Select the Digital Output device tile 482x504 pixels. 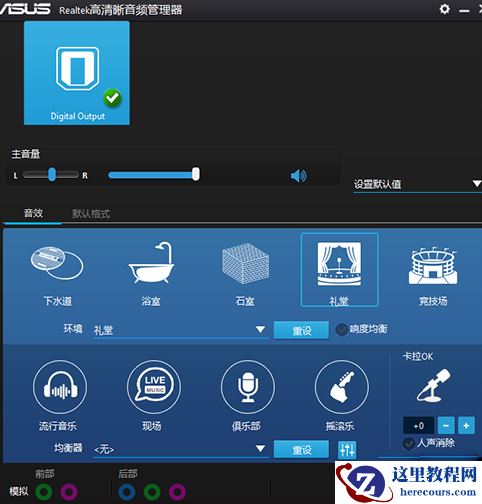coord(77,73)
